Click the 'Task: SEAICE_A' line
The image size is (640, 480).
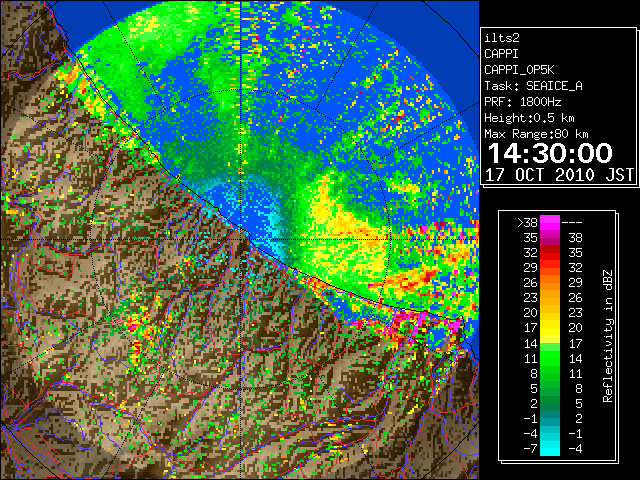tap(533, 86)
